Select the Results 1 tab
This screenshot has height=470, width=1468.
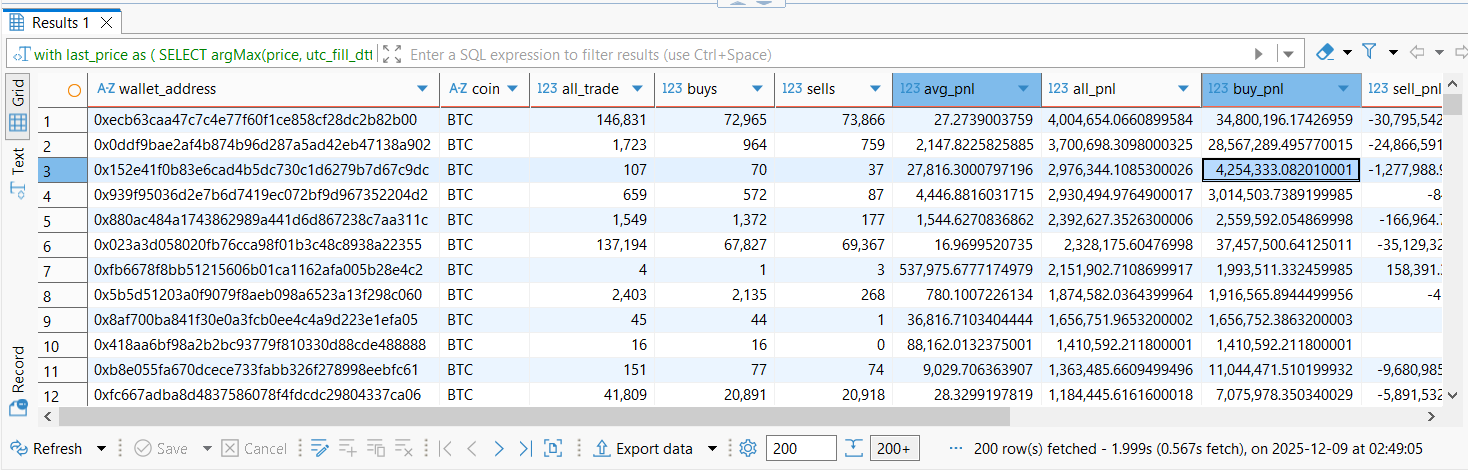click(x=60, y=22)
